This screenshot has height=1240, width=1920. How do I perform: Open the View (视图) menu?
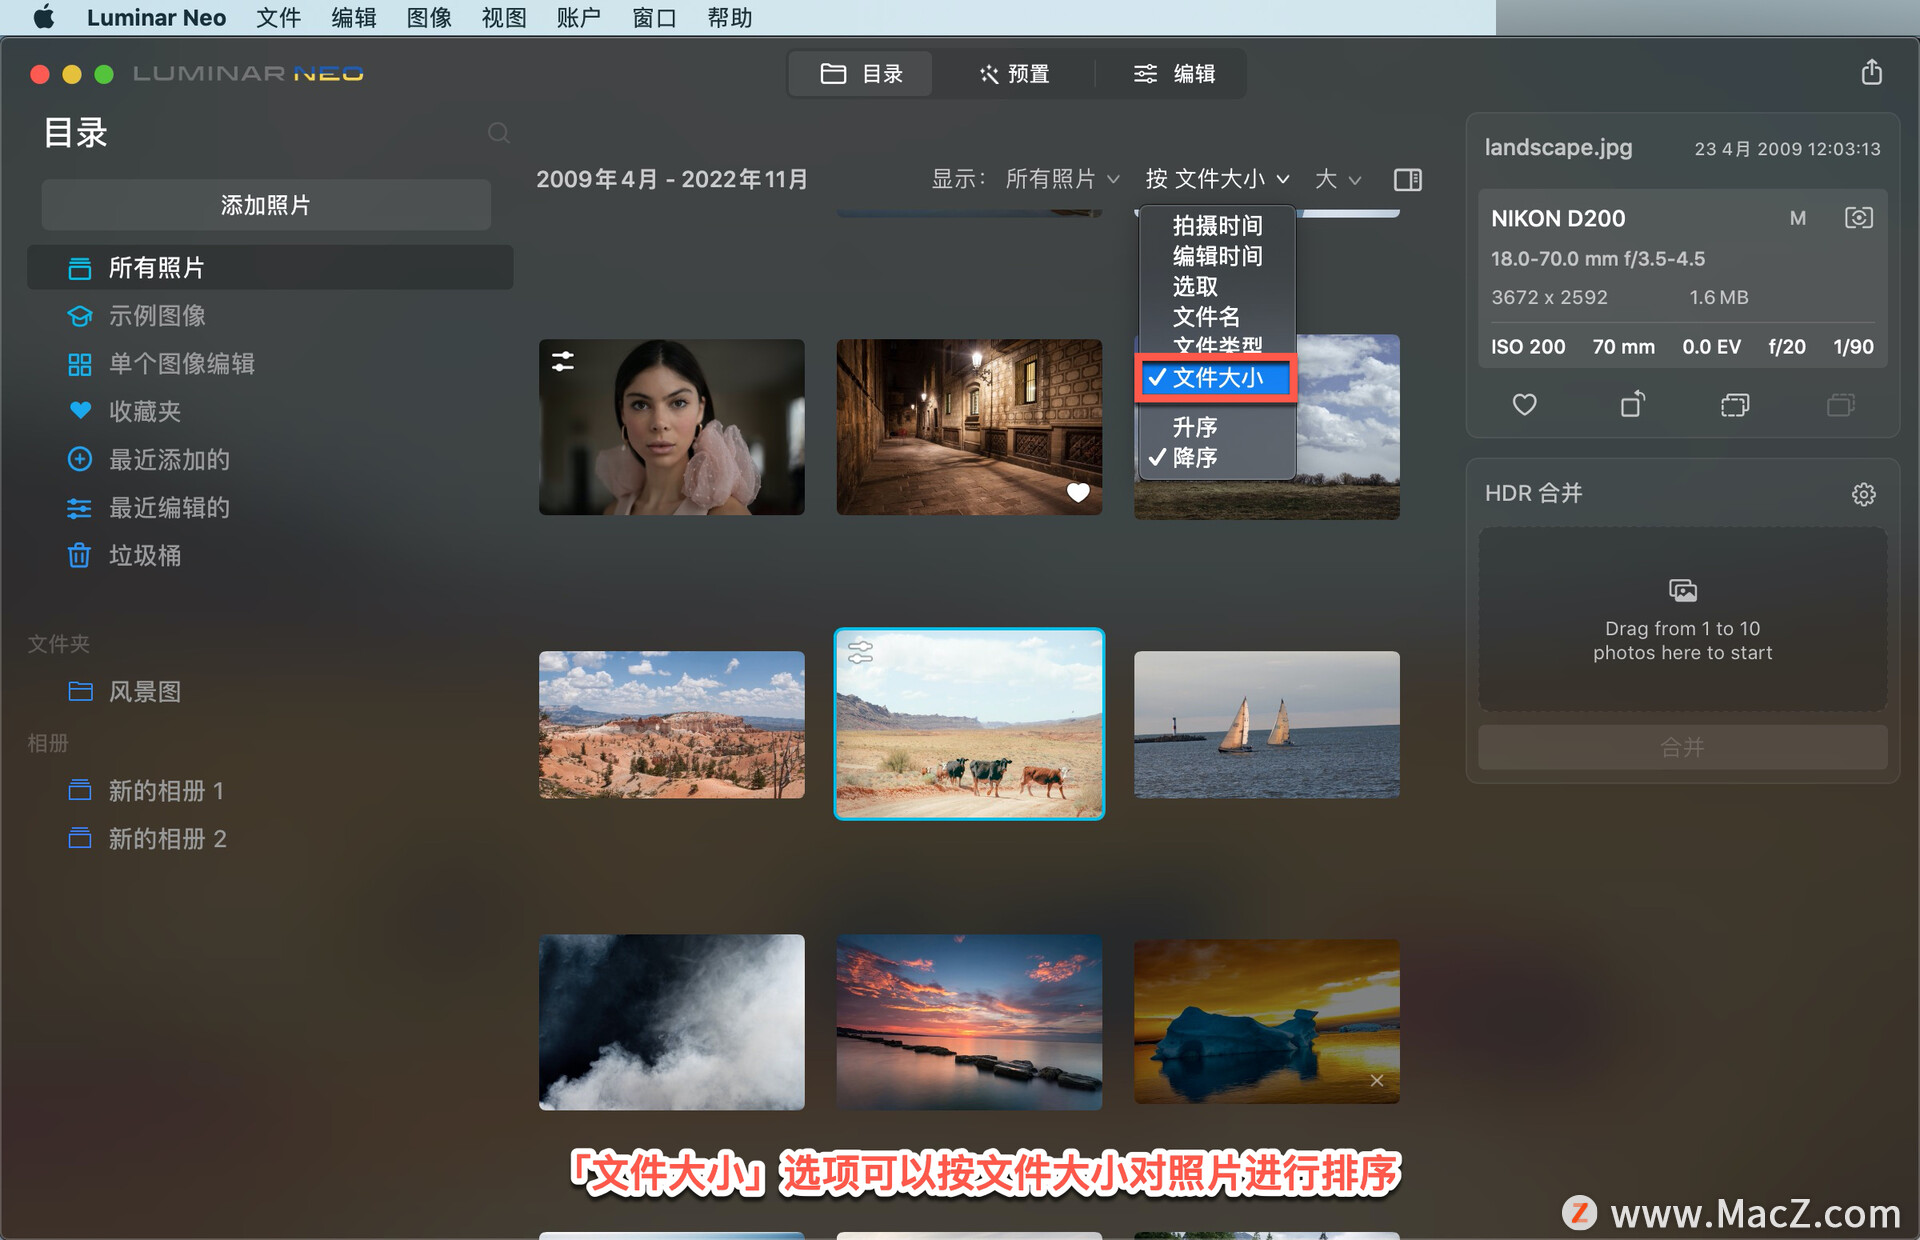click(504, 18)
